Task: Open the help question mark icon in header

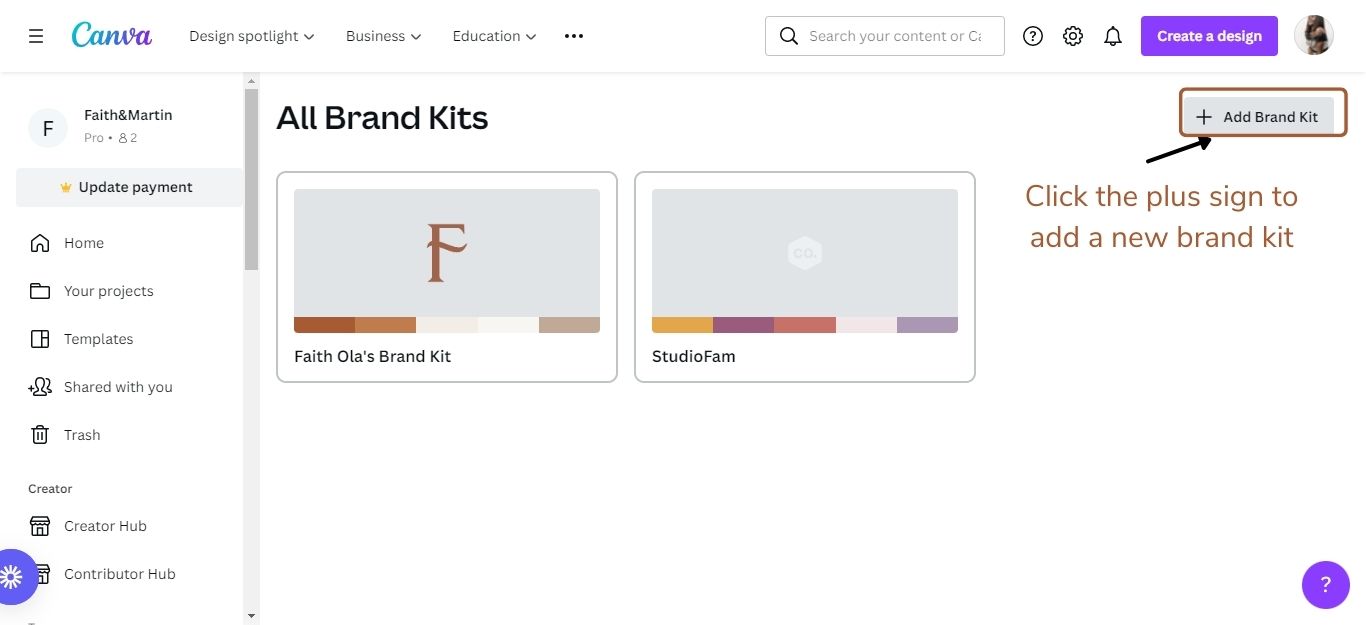Action: coord(1033,36)
